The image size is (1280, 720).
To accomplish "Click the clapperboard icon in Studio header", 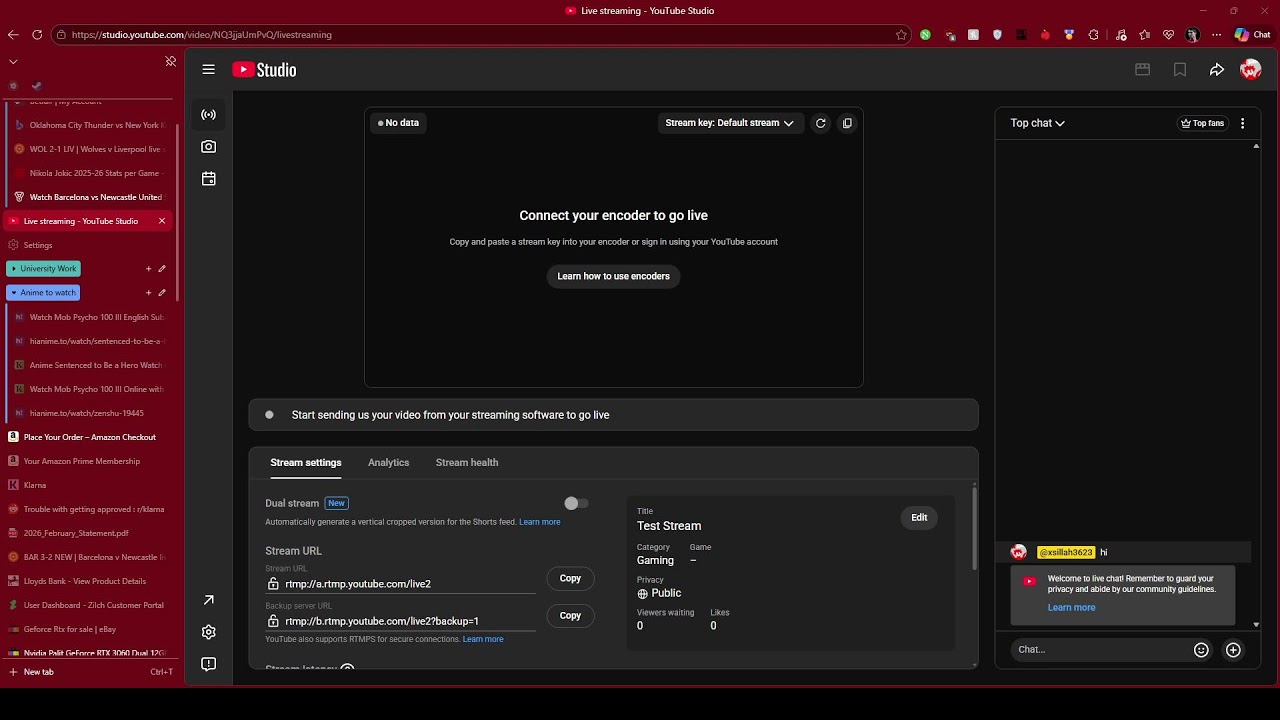I will [x=1142, y=69].
